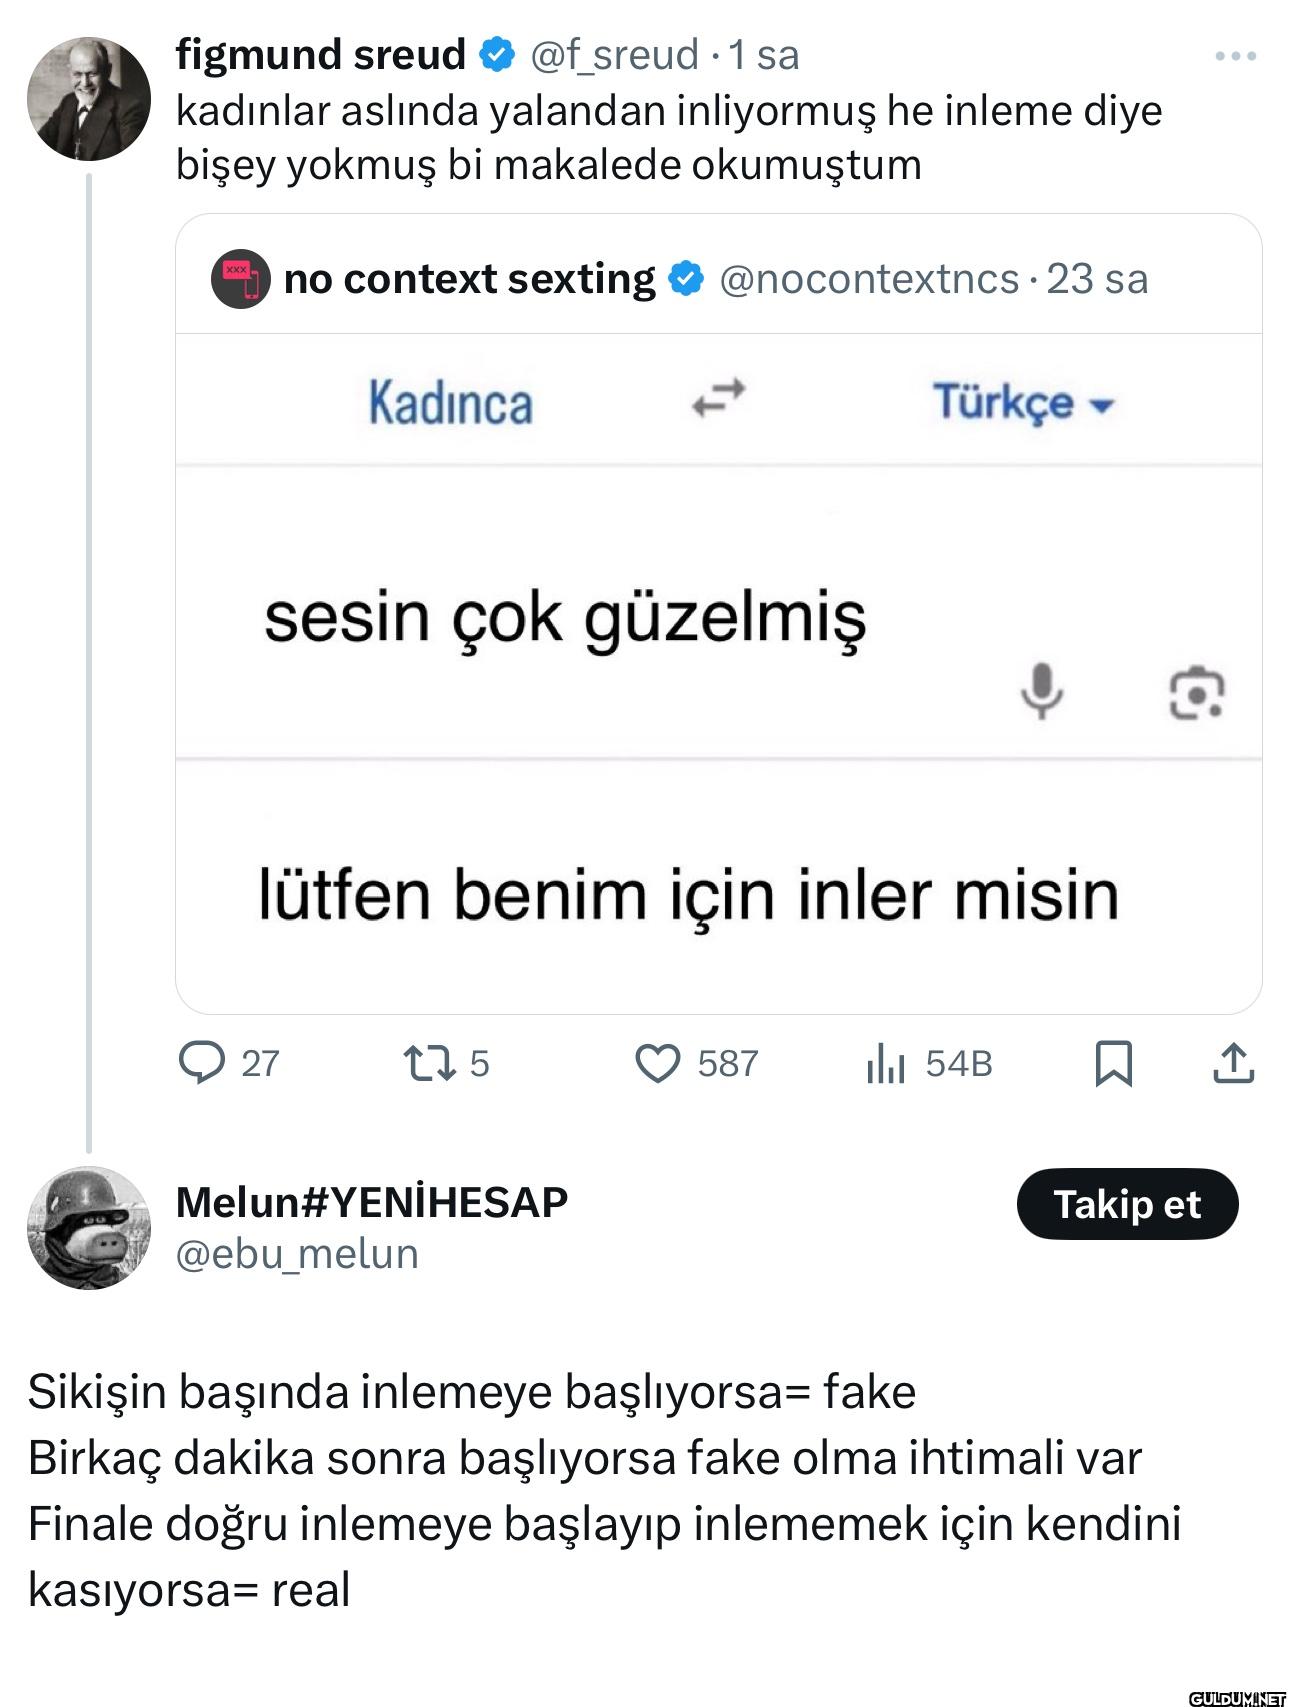Open the @nocontextncs quoted account handle
1290x1707 pixels.
pos(869,279)
